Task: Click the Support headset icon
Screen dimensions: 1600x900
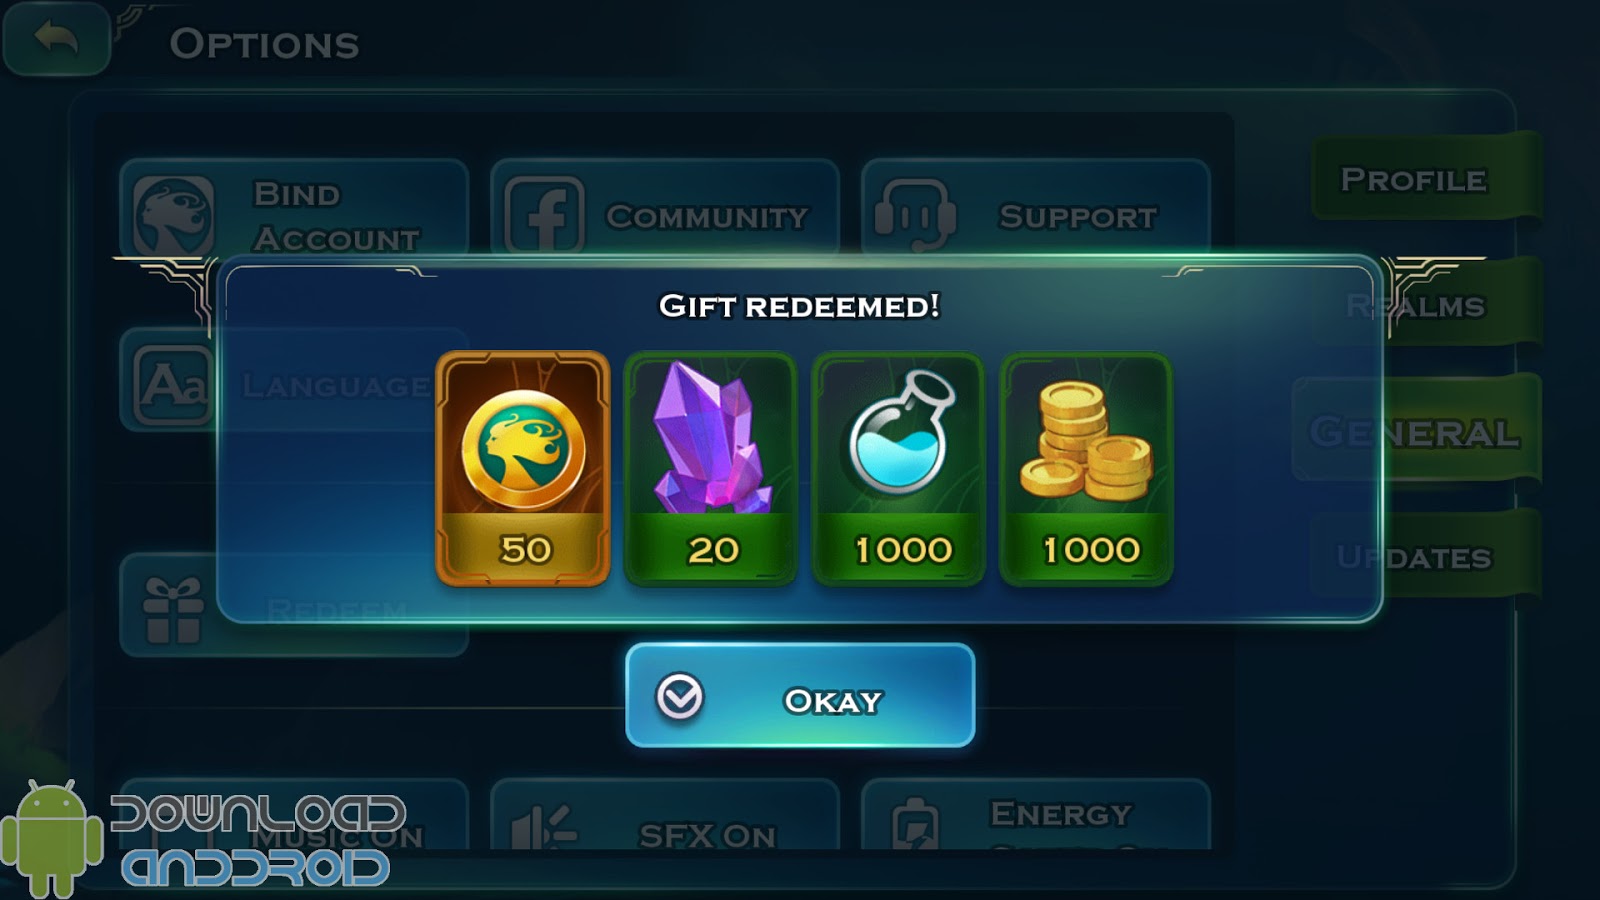Action: coord(913,215)
